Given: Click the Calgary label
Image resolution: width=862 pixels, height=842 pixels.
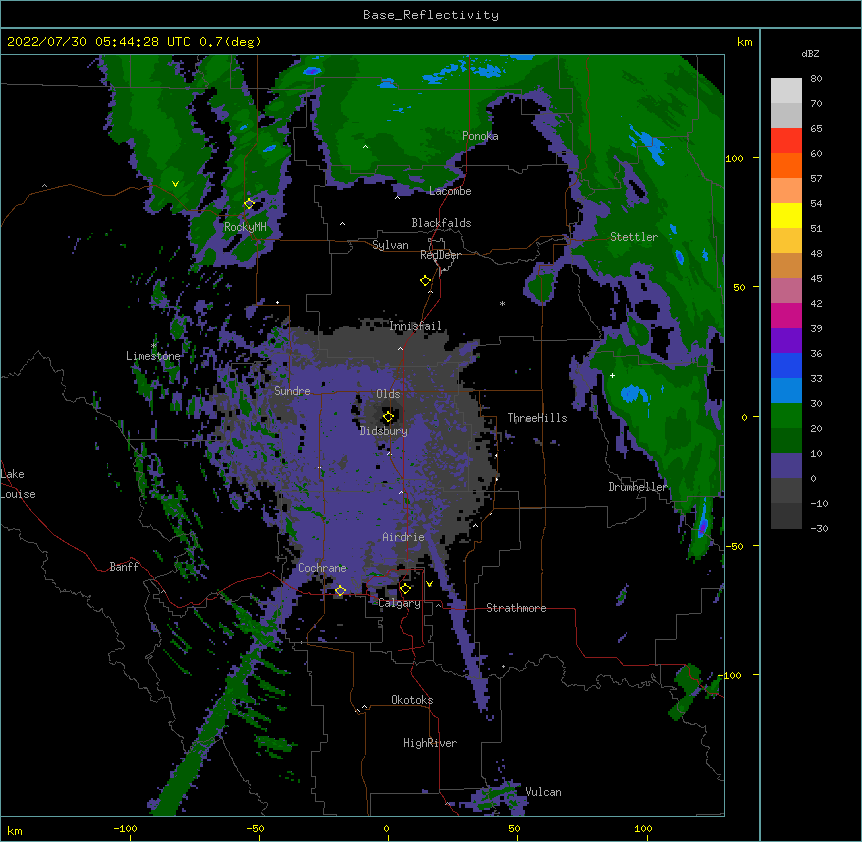Looking at the screenshot, I should click(400, 603).
